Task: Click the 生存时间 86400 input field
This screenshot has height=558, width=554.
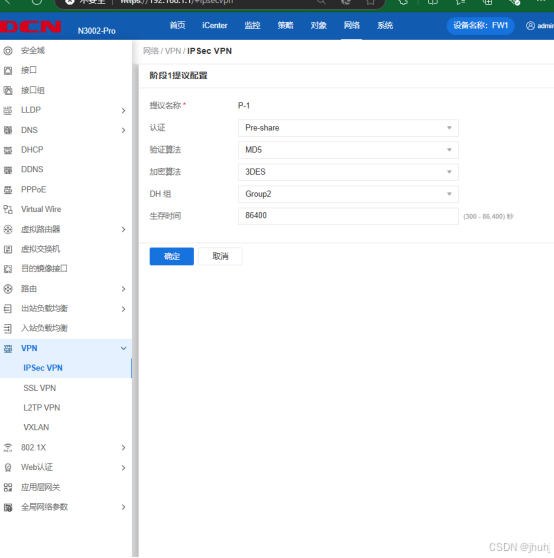Action: [x=348, y=216]
